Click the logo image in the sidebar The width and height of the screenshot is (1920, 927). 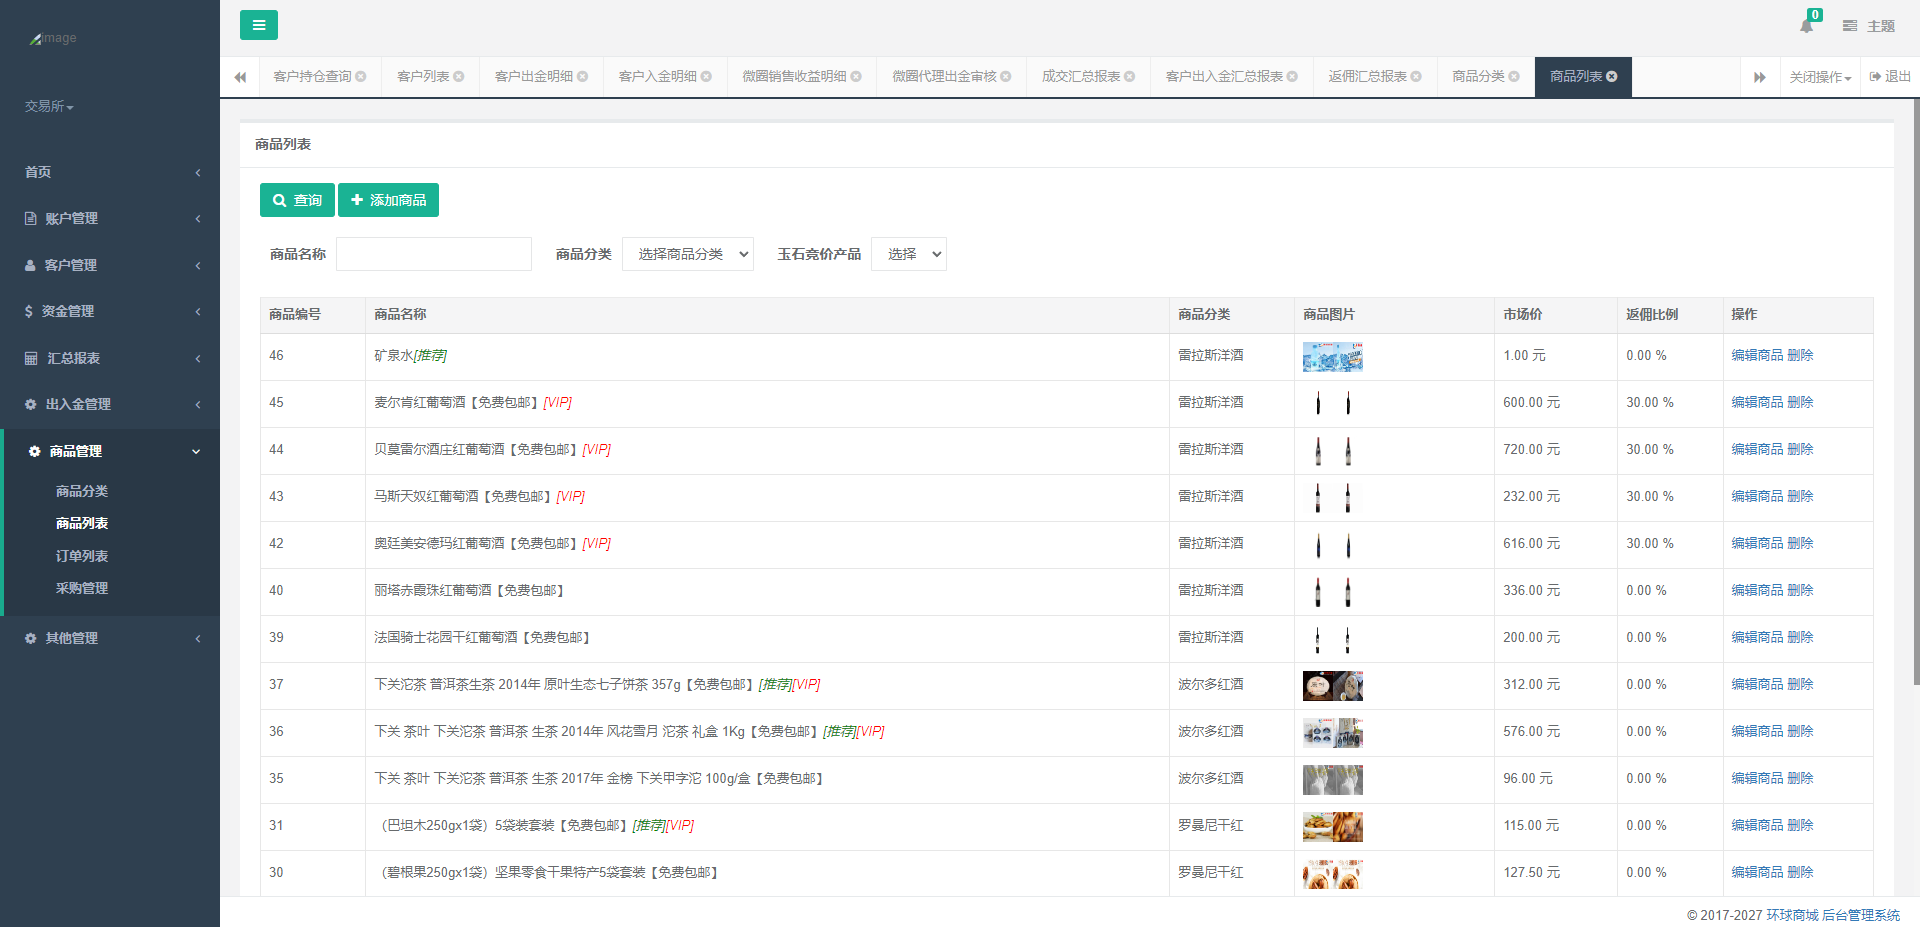(x=53, y=38)
